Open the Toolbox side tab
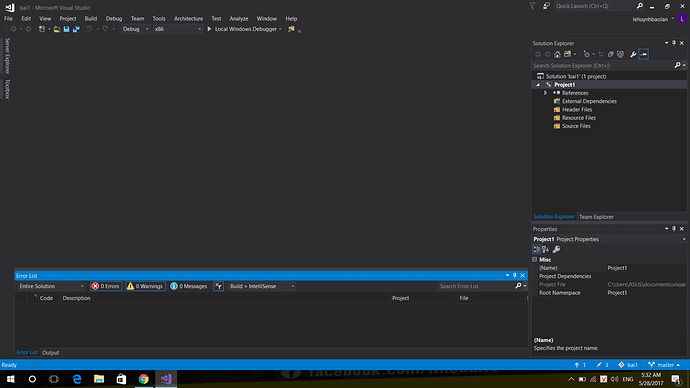This screenshot has width=690, height=388. [7, 89]
